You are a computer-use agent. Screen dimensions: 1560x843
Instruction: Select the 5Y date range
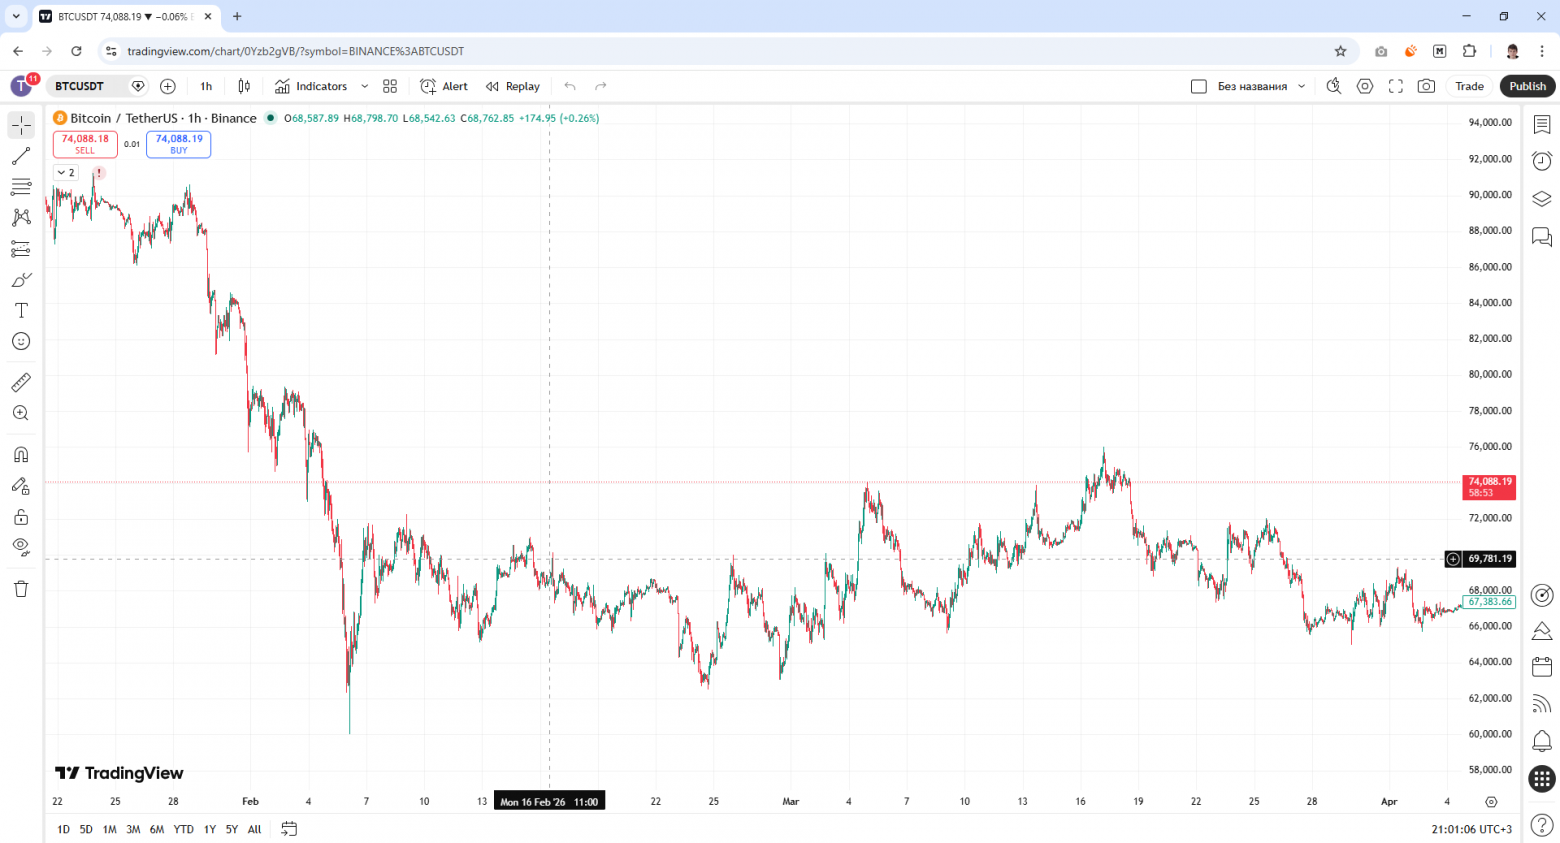(232, 829)
